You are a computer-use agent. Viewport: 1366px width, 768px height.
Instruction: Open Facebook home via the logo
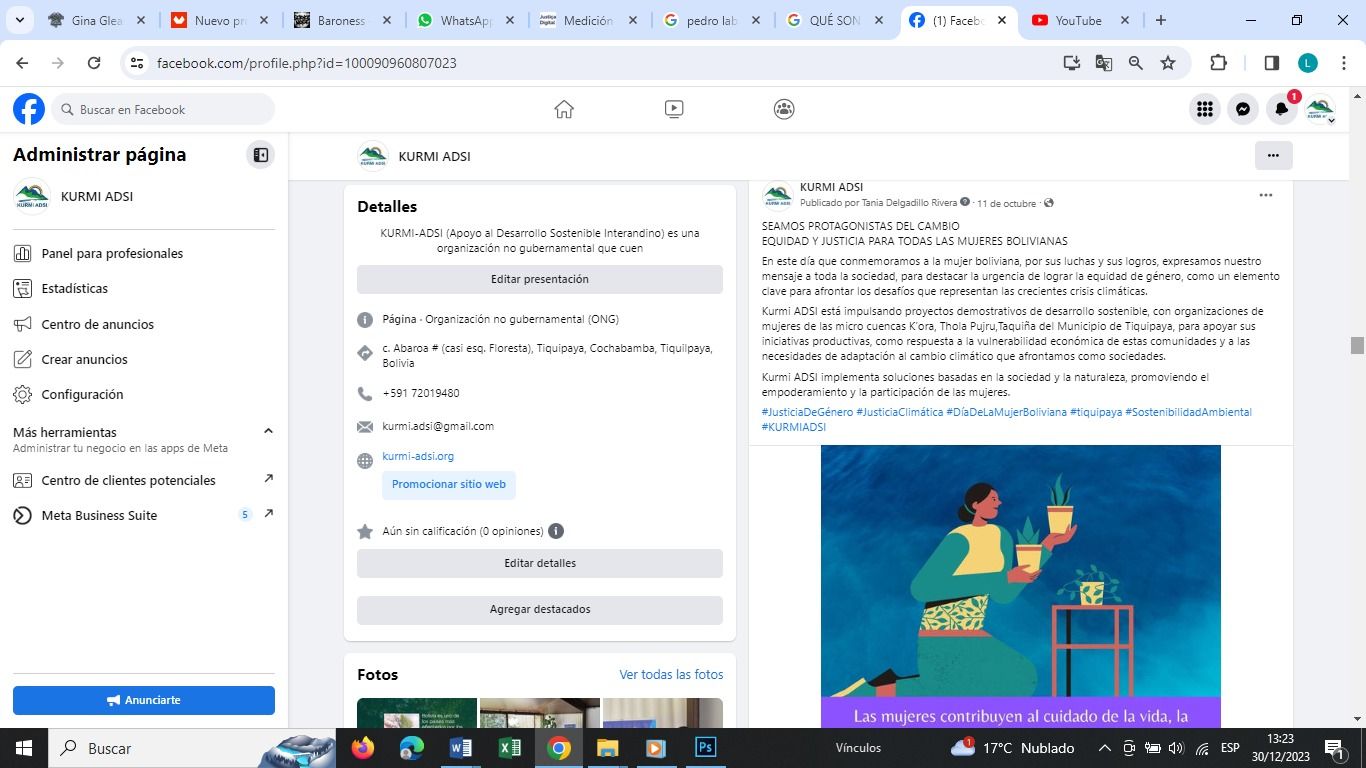(29, 109)
